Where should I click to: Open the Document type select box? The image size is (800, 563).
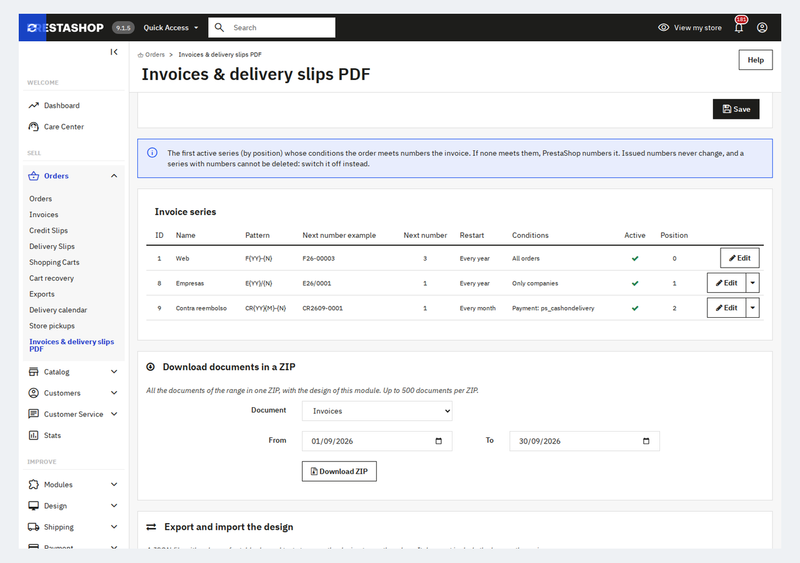point(377,411)
